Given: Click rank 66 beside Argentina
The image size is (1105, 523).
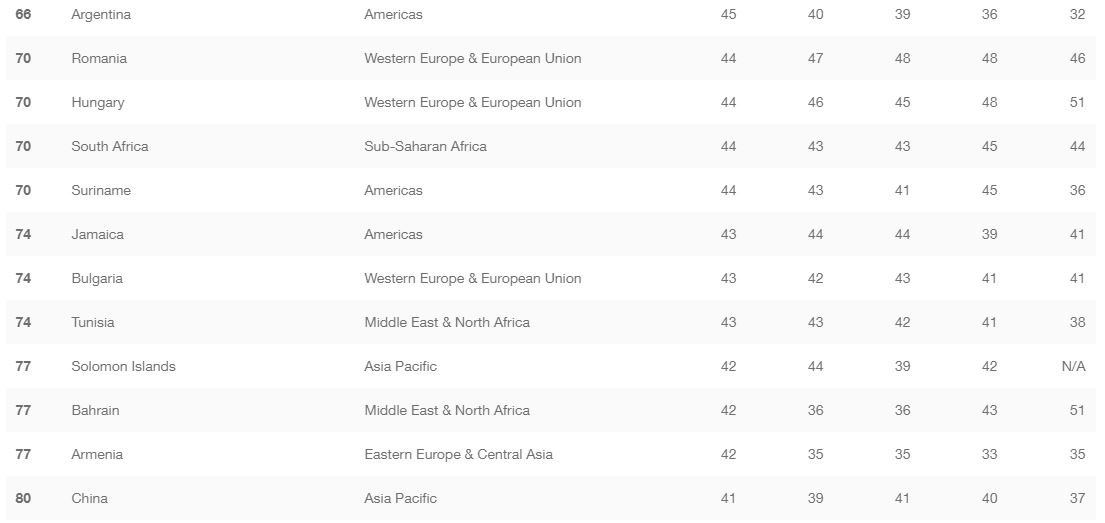Looking at the screenshot, I should (23, 15).
